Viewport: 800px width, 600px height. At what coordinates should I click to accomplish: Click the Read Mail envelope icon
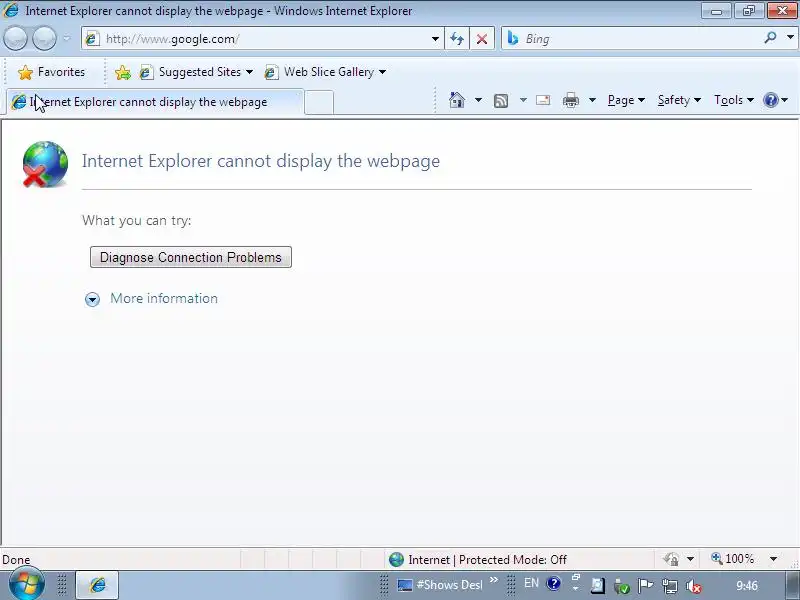point(543,100)
